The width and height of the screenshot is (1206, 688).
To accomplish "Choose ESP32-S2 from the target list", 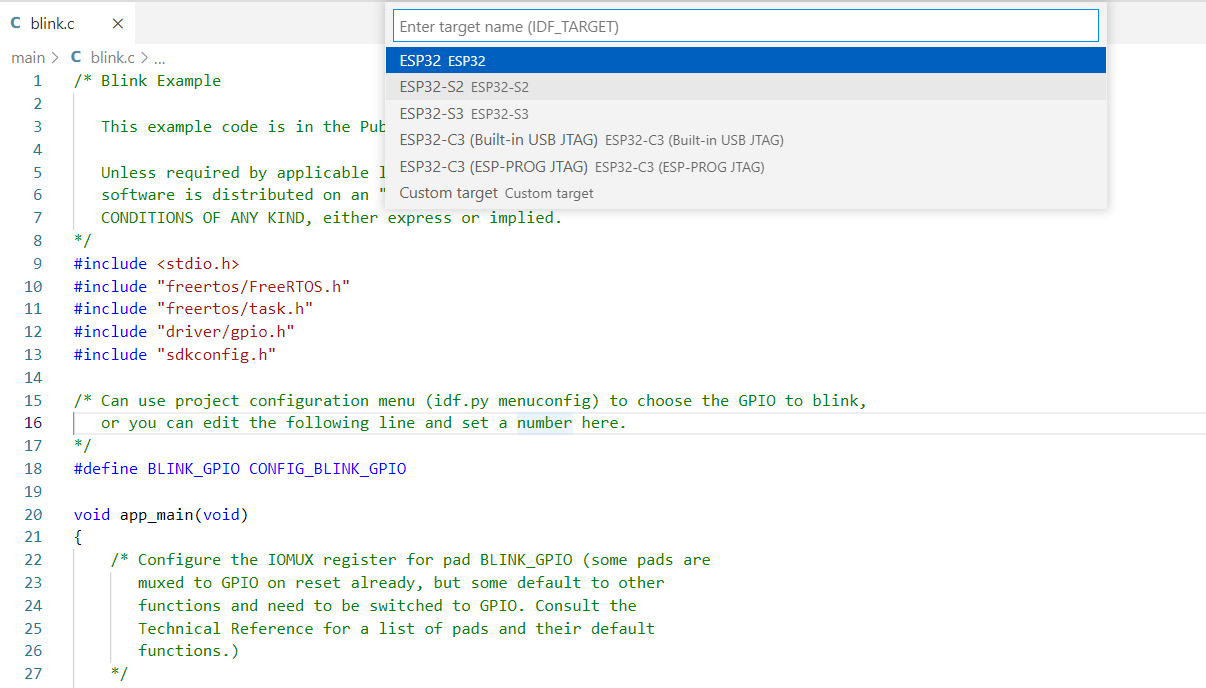I will coord(745,87).
